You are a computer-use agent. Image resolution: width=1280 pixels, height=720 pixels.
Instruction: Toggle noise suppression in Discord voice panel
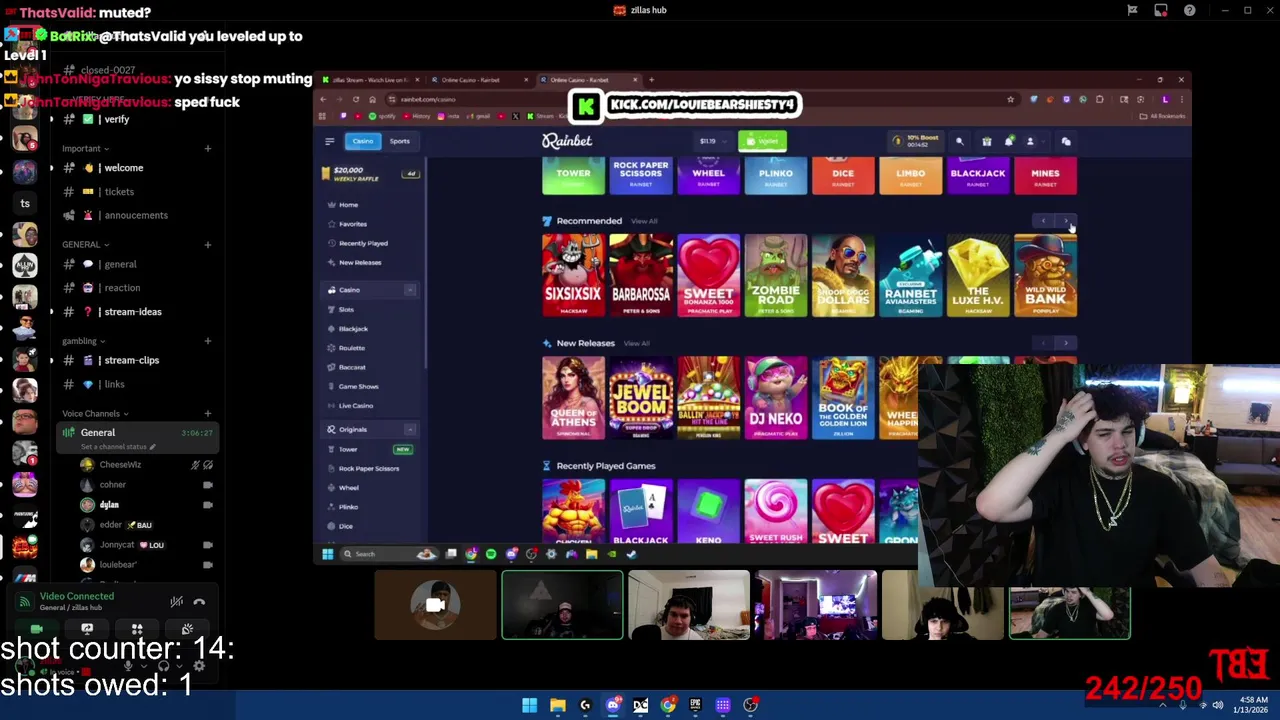click(176, 602)
